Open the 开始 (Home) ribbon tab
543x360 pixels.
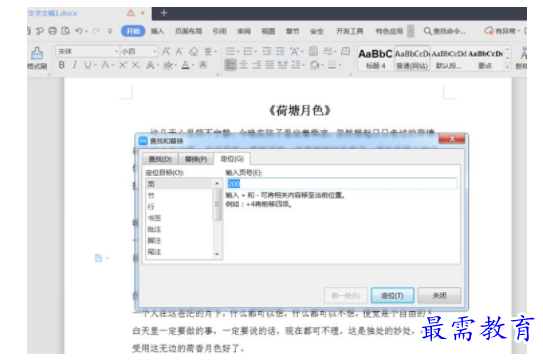133,31
